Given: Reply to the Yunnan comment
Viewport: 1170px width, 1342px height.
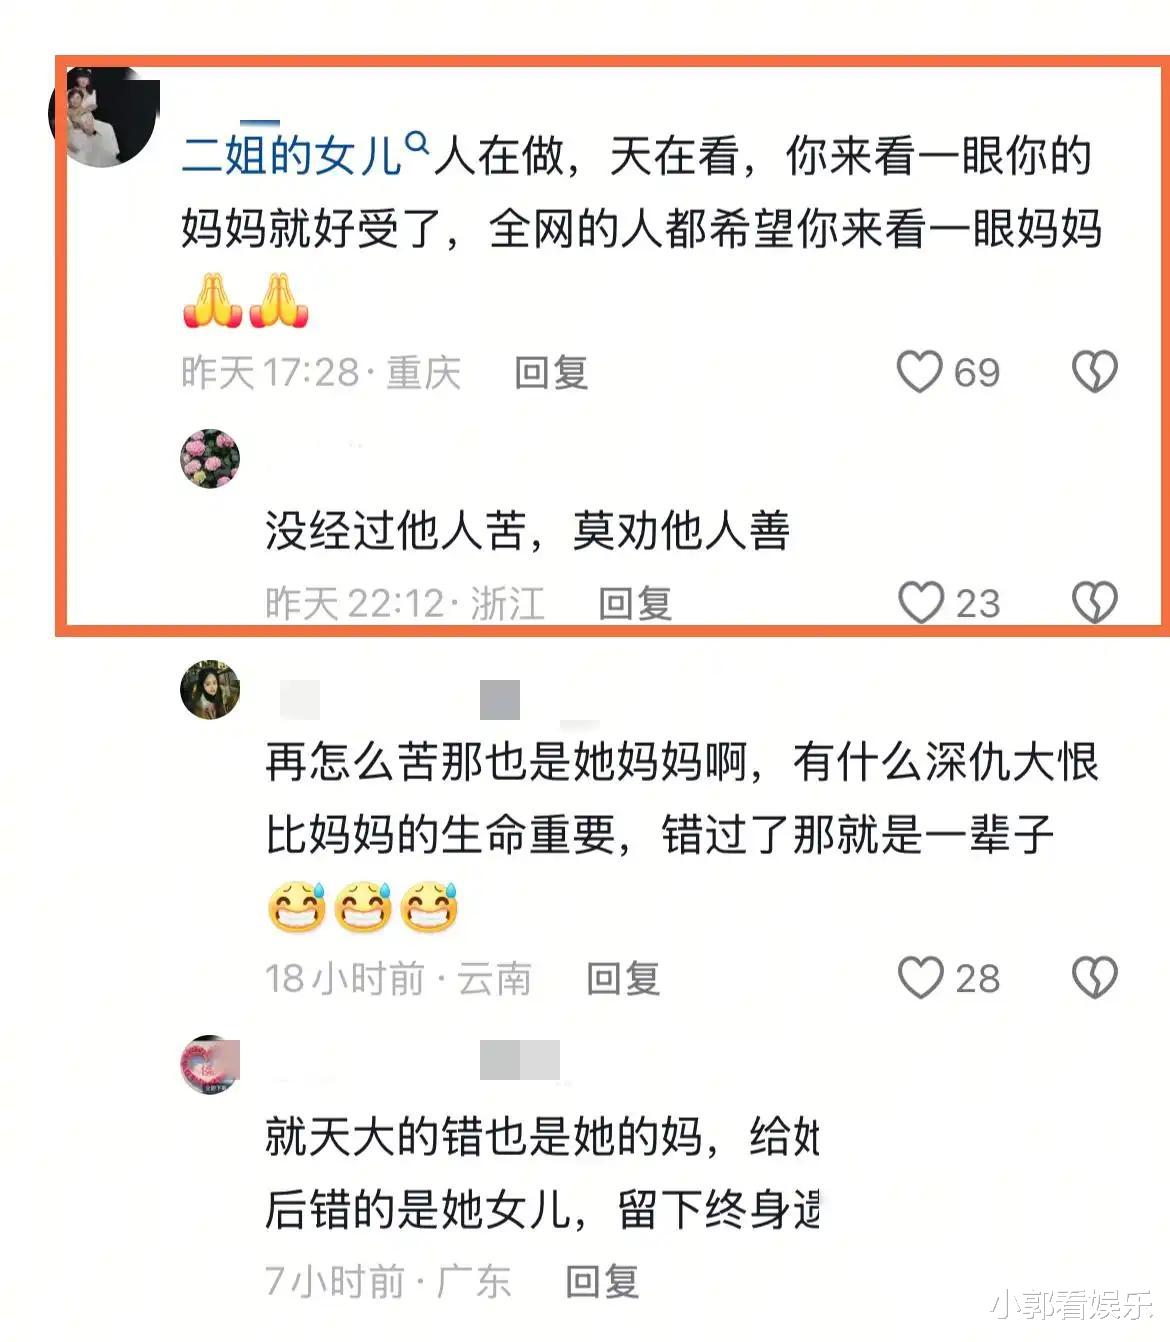Looking at the screenshot, I should 623,979.
